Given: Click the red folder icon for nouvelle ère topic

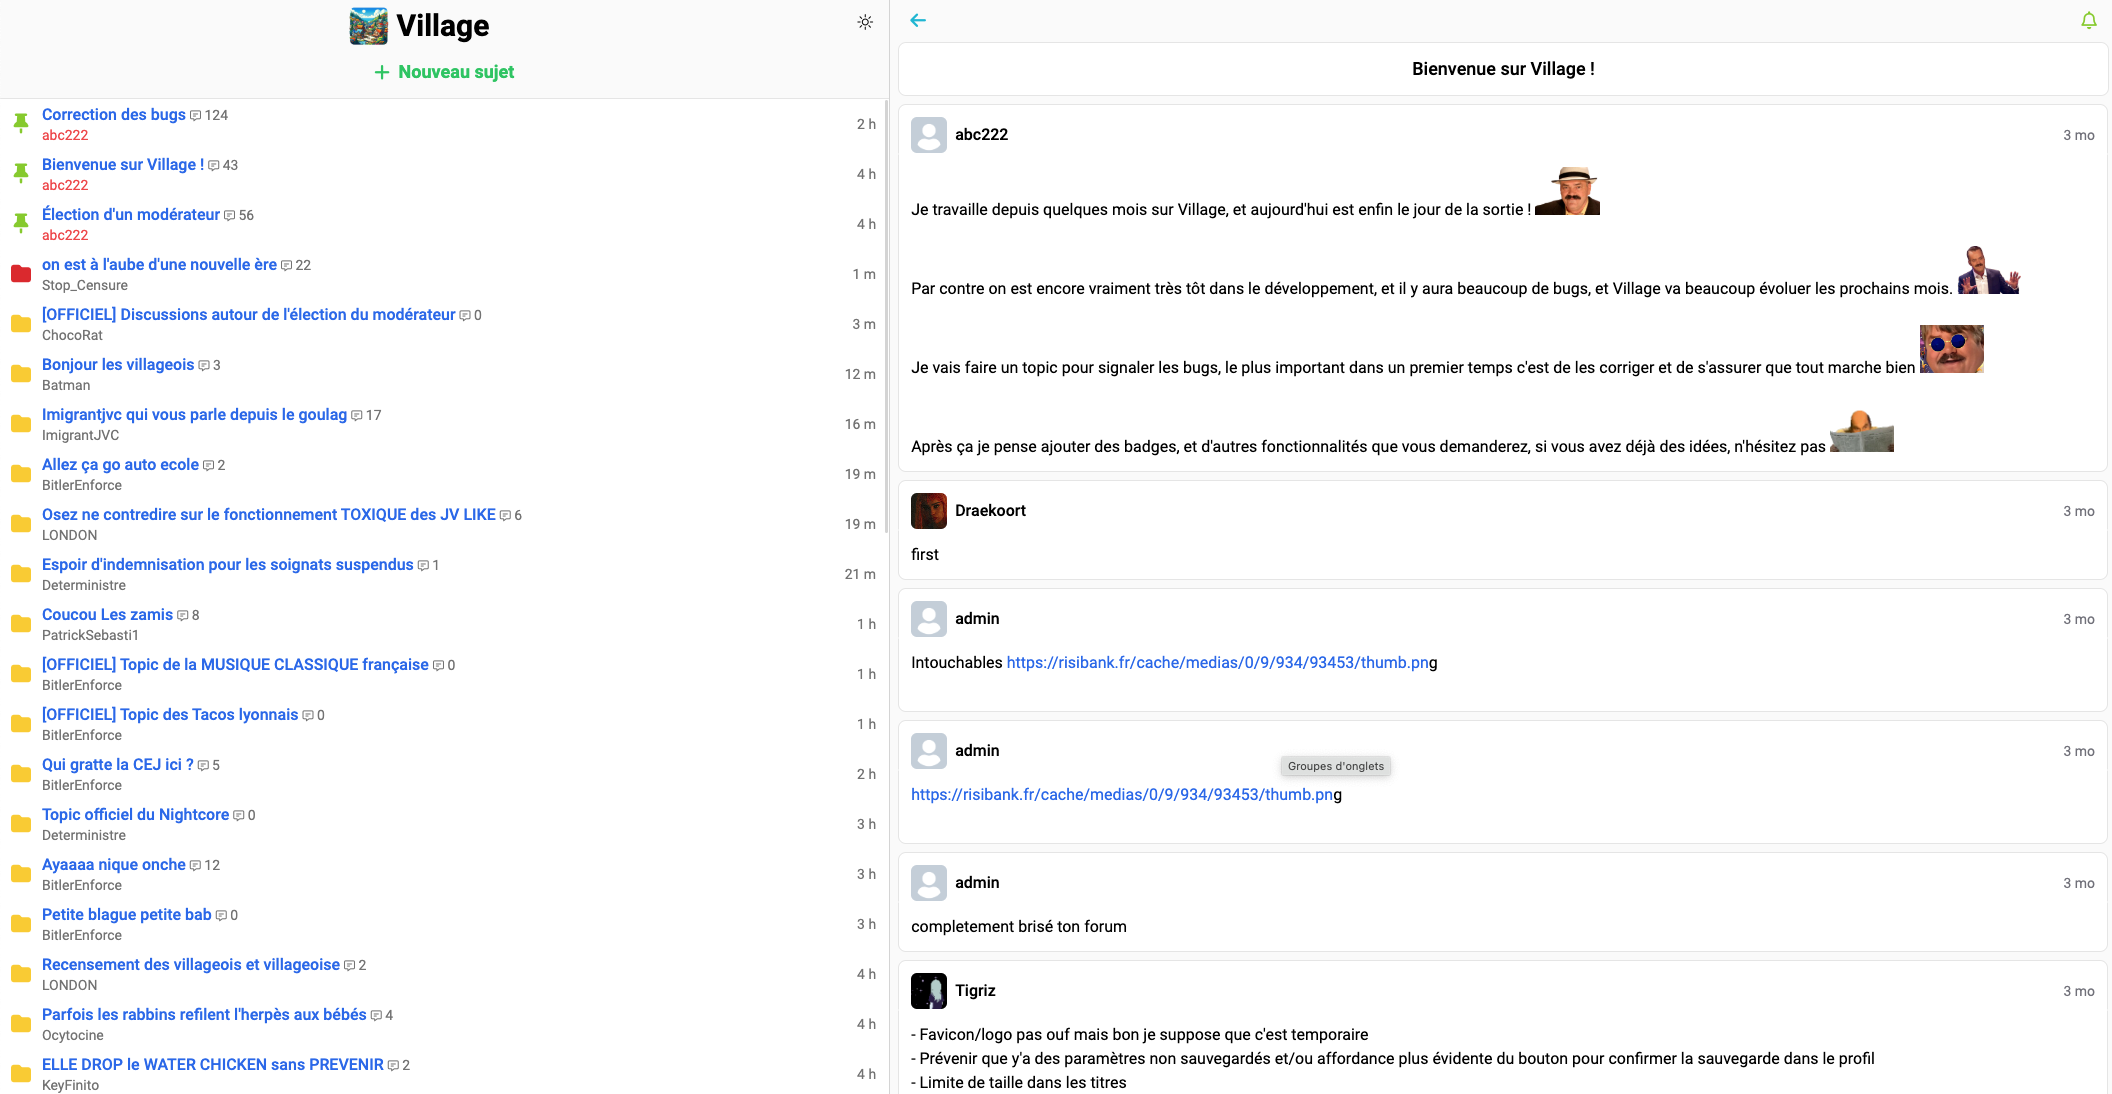Looking at the screenshot, I should coord(20,273).
